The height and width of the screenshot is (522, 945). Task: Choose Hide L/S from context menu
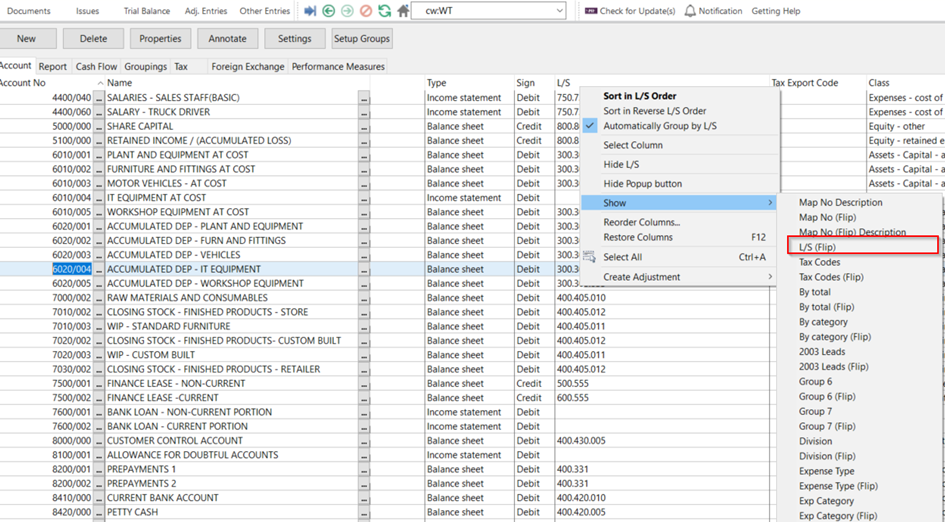[x=621, y=165]
